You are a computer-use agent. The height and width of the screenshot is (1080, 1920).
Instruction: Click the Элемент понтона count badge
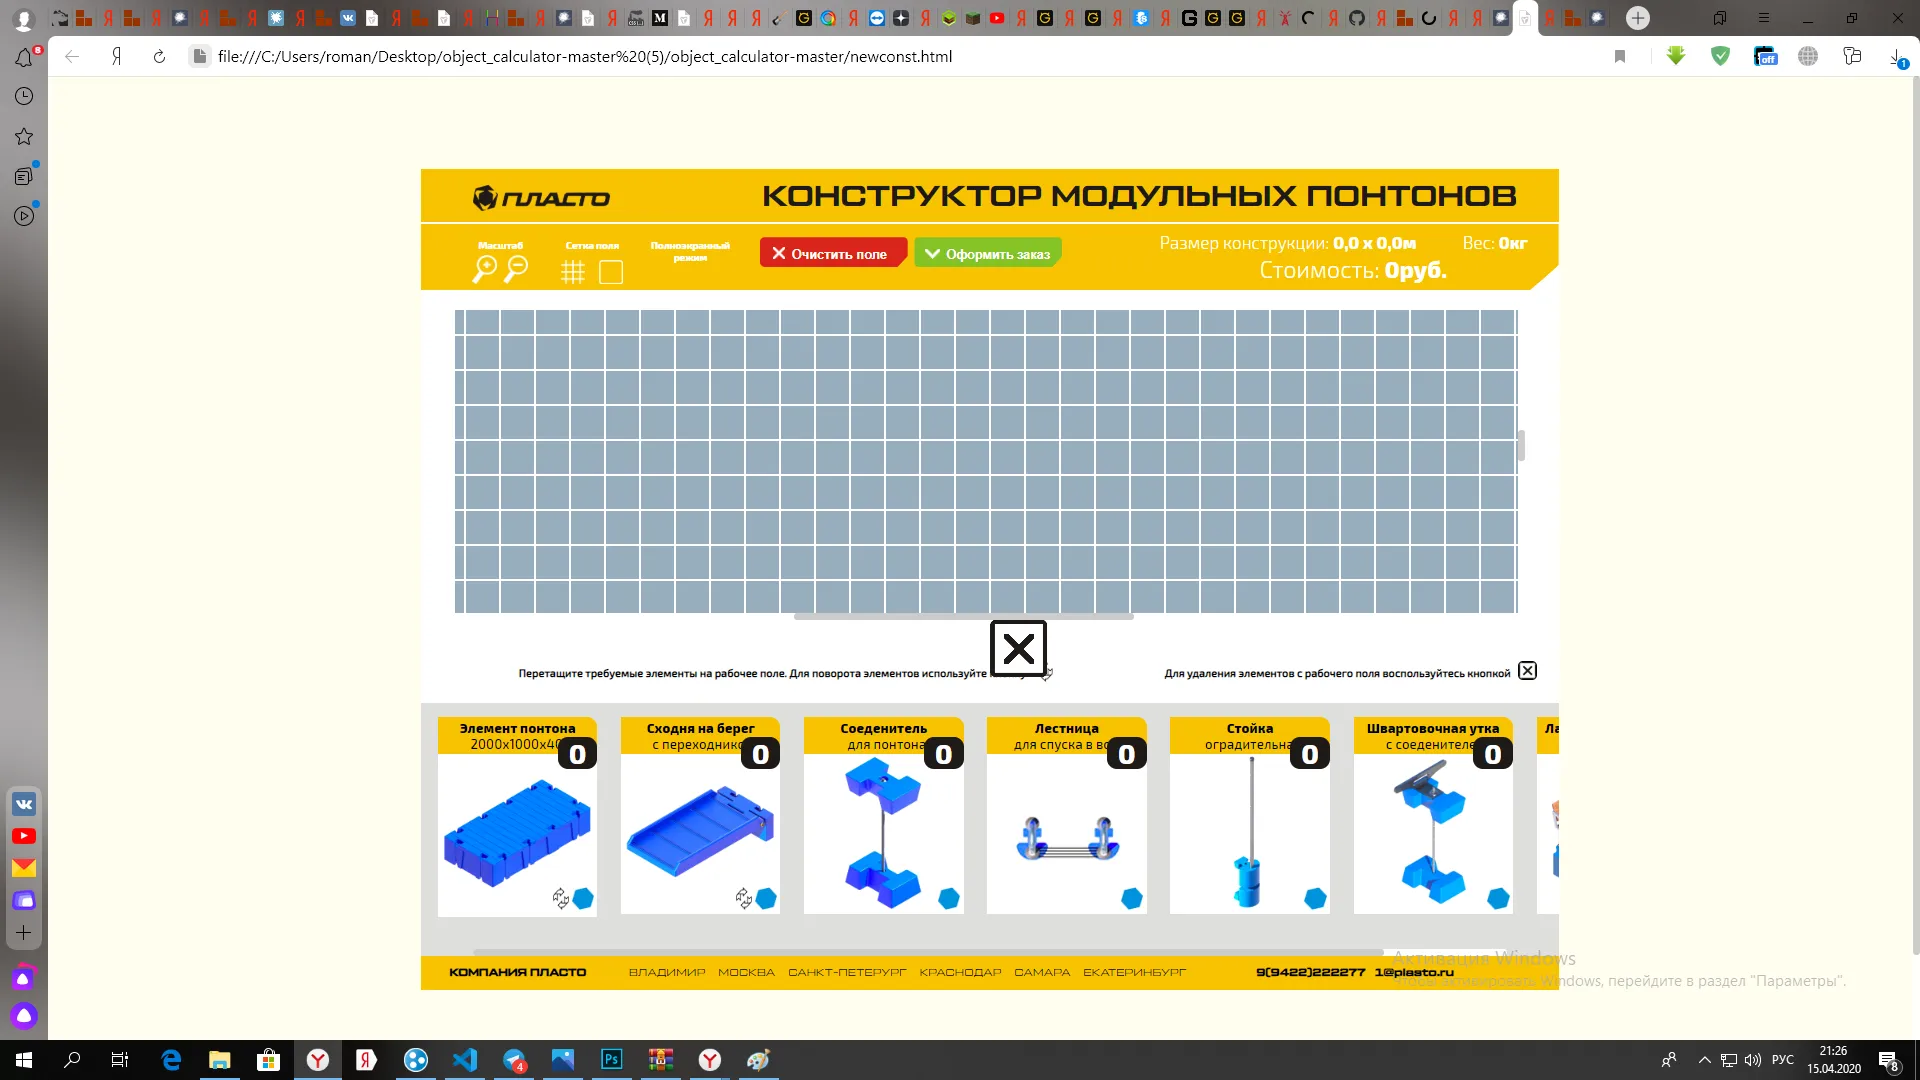[x=577, y=754]
